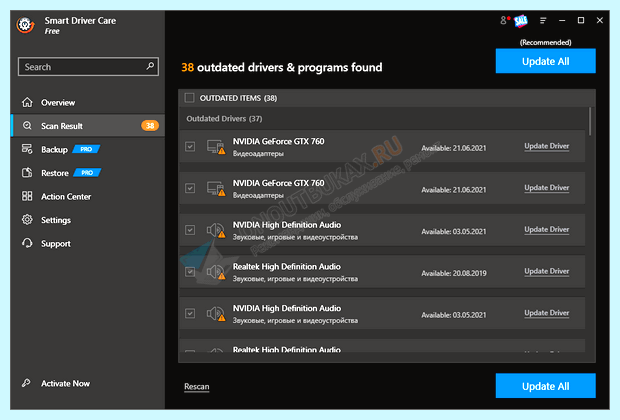Click the Settings gear icon

[27, 219]
